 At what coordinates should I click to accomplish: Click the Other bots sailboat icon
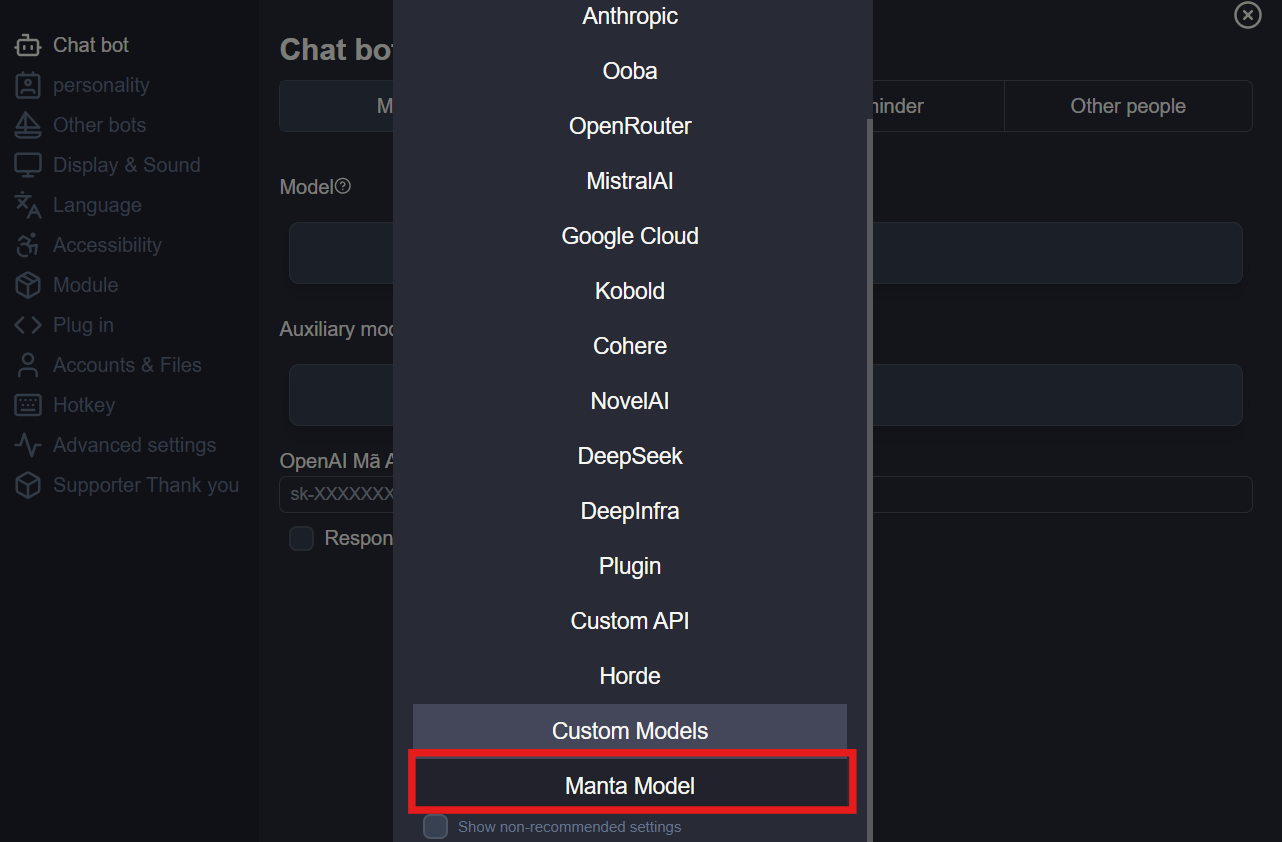27,125
